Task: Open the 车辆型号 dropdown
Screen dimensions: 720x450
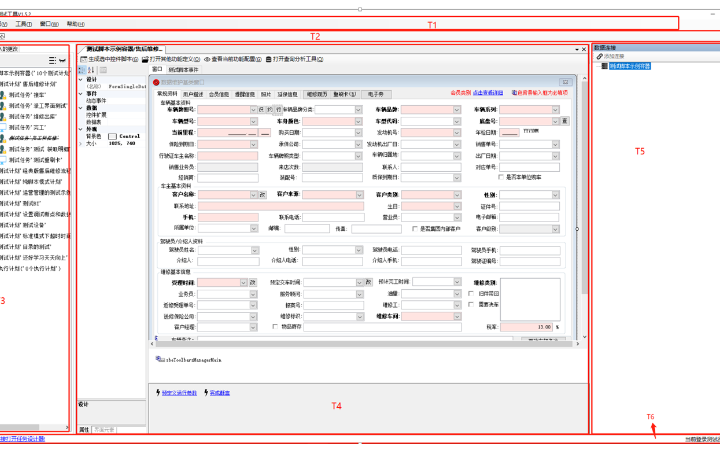Action: (x=253, y=121)
